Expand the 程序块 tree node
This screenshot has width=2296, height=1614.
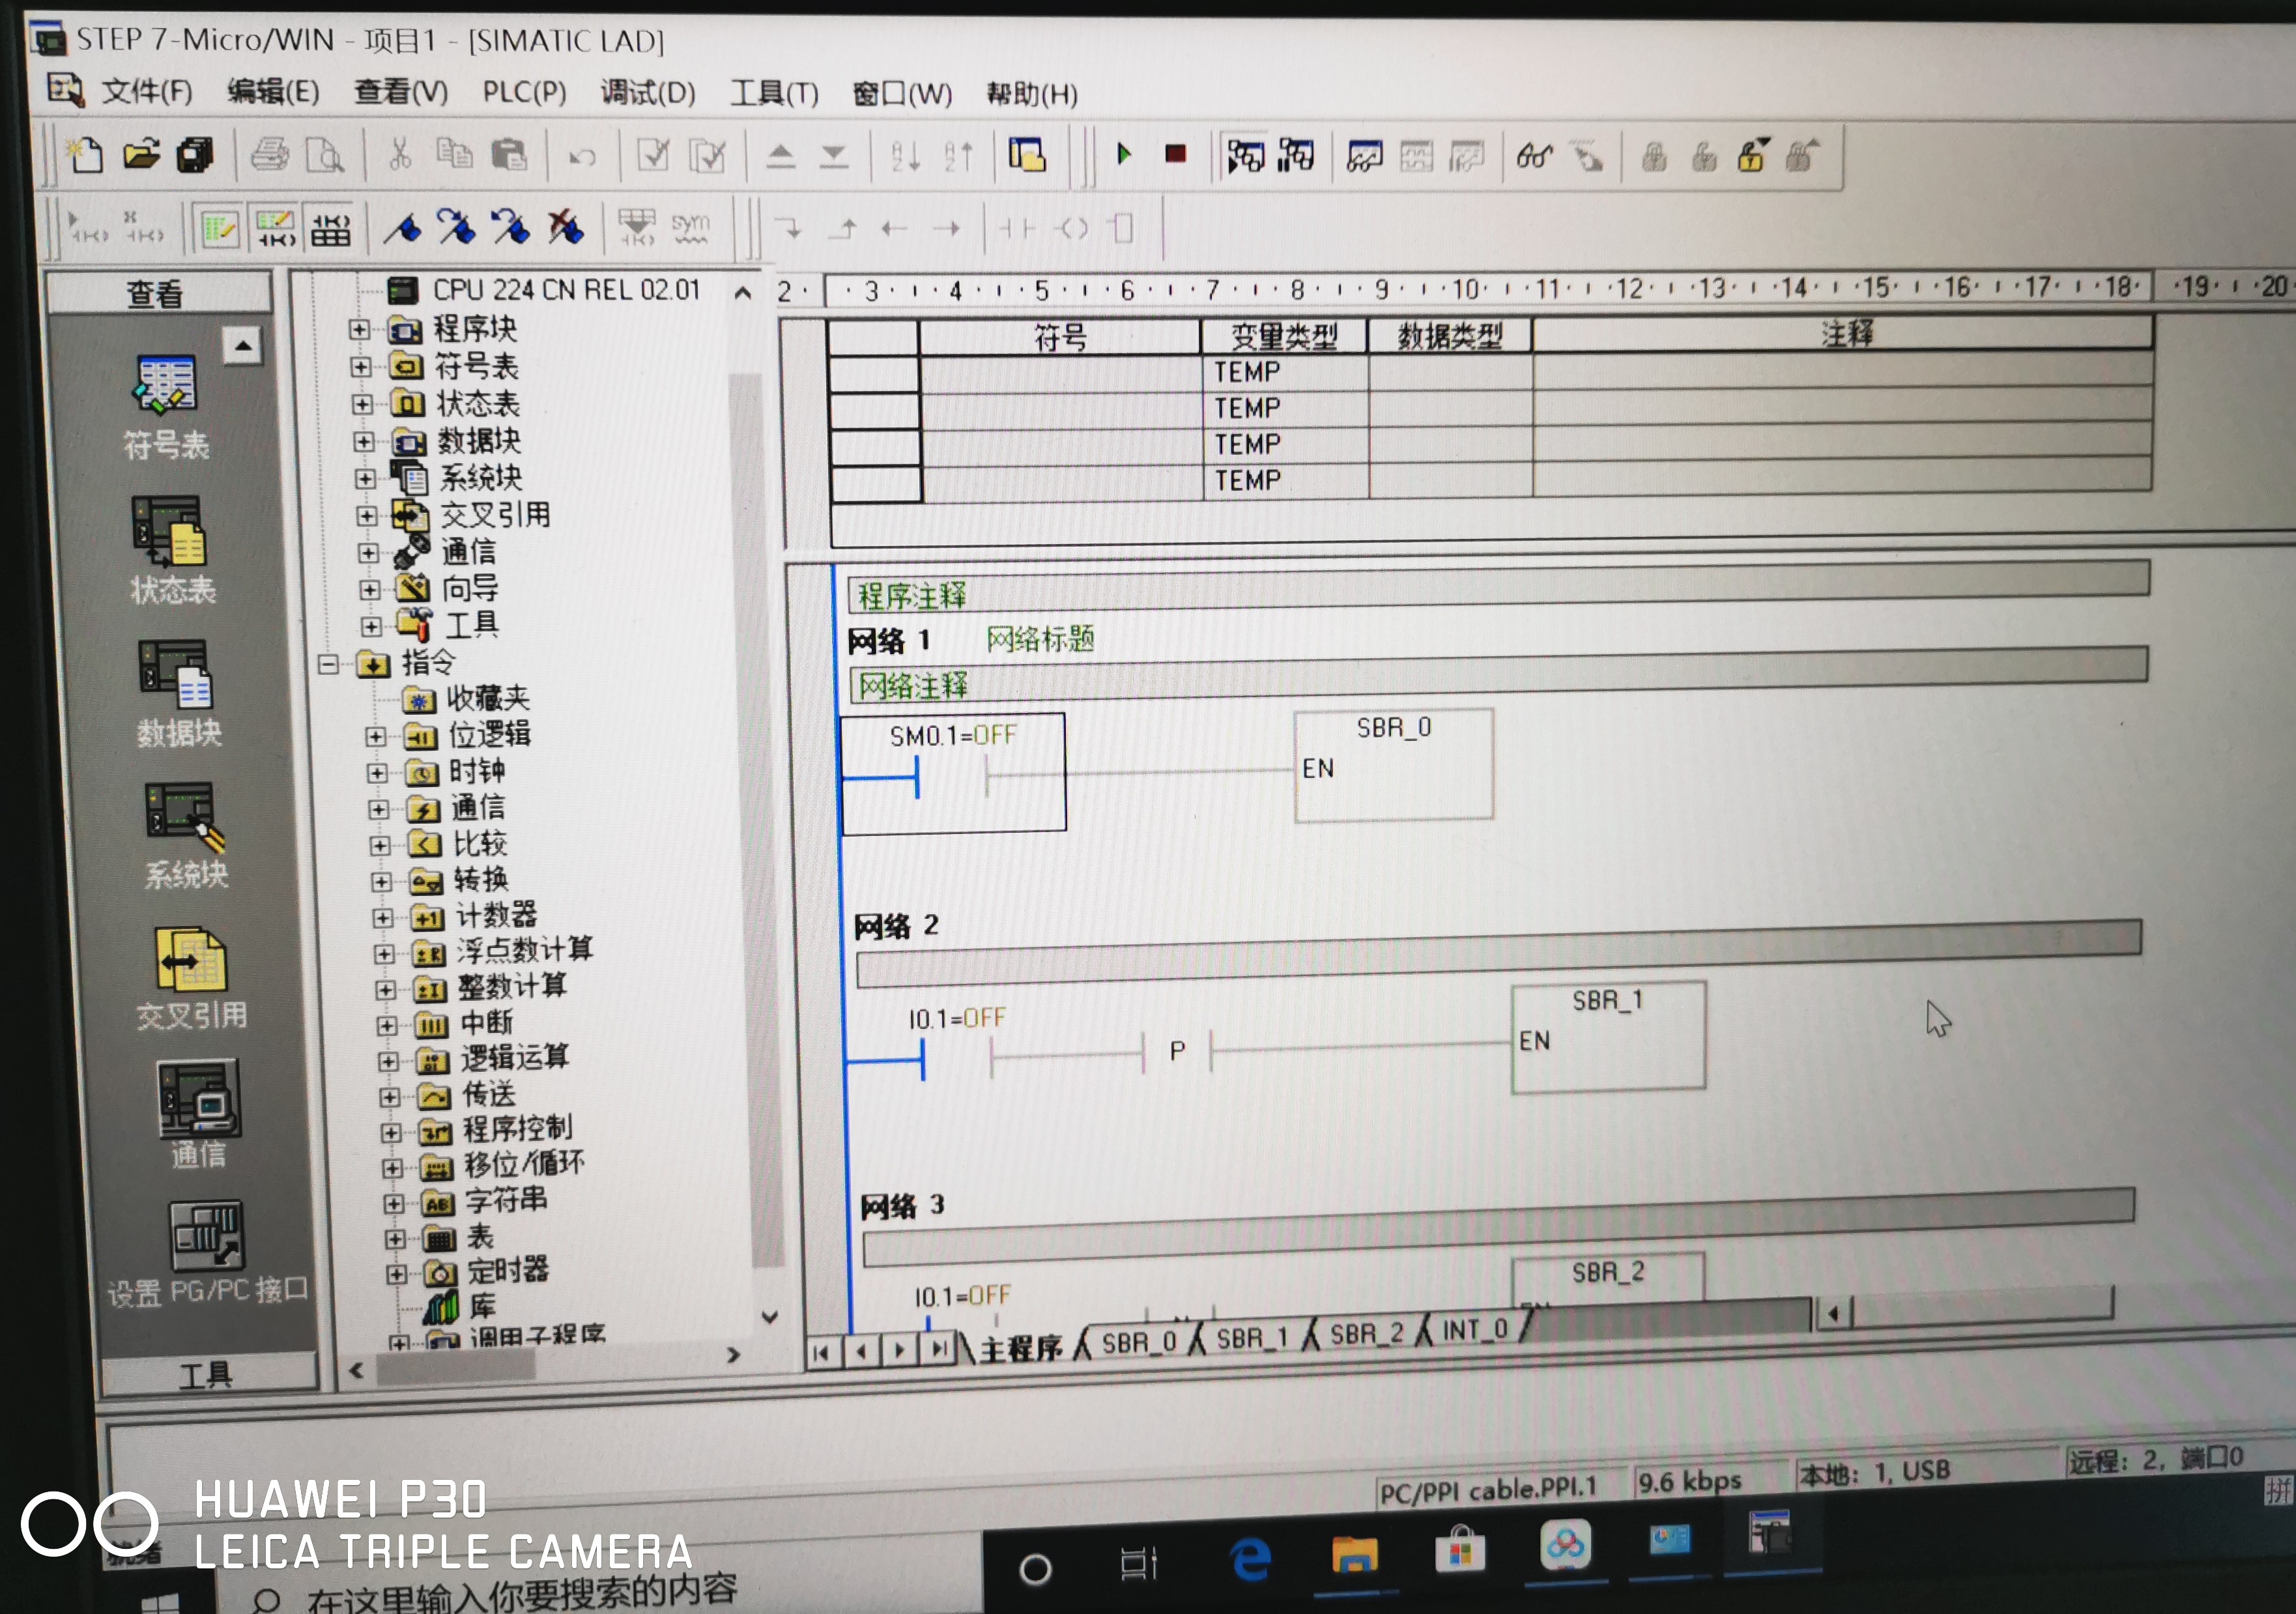point(359,329)
